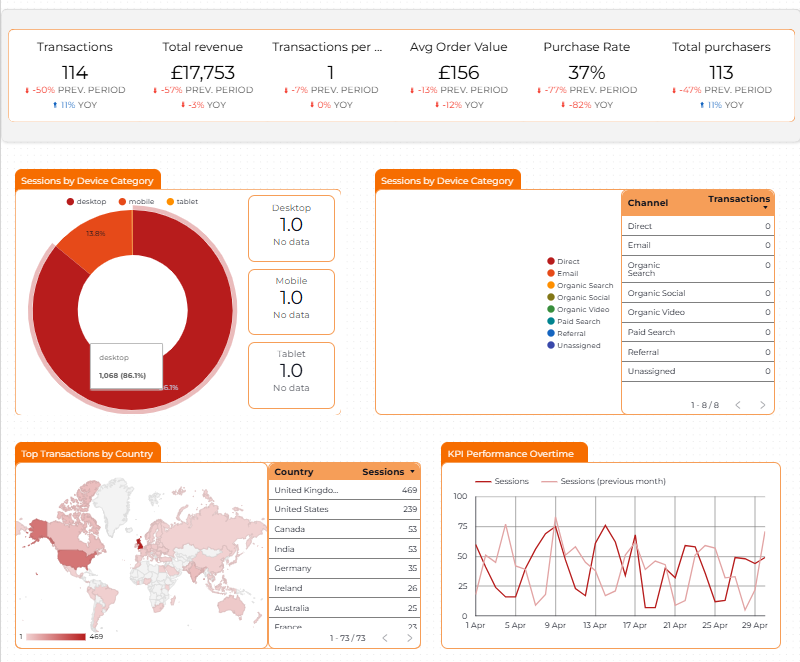Click the Paid Search legend marker

click(551, 321)
